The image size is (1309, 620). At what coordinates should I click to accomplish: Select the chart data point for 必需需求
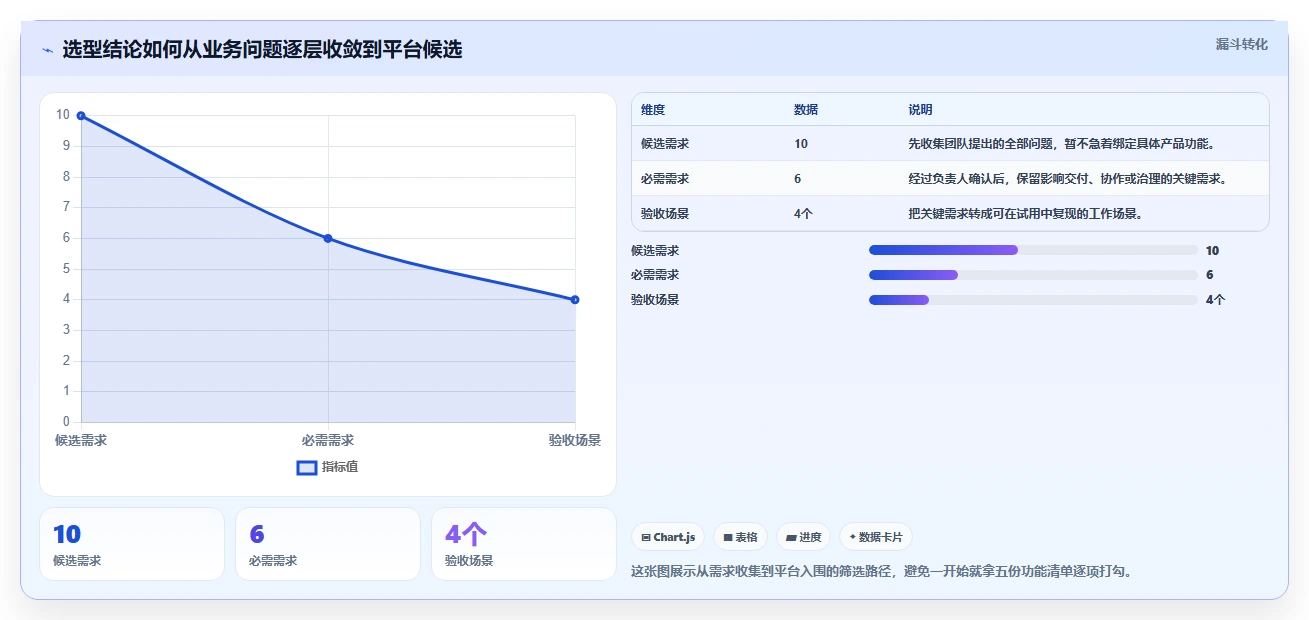tap(328, 238)
